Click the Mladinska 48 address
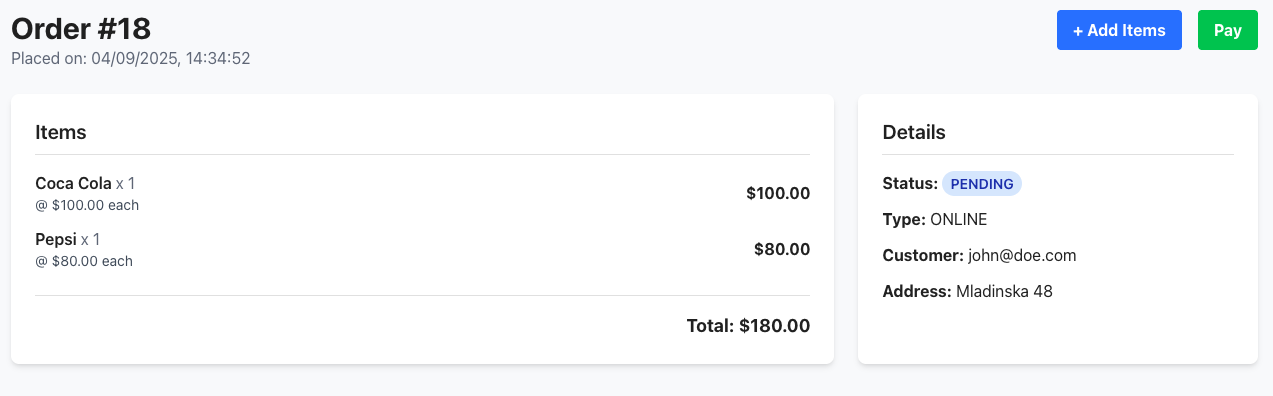The height and width of the screenshot is (396, 1273). 1004,292
